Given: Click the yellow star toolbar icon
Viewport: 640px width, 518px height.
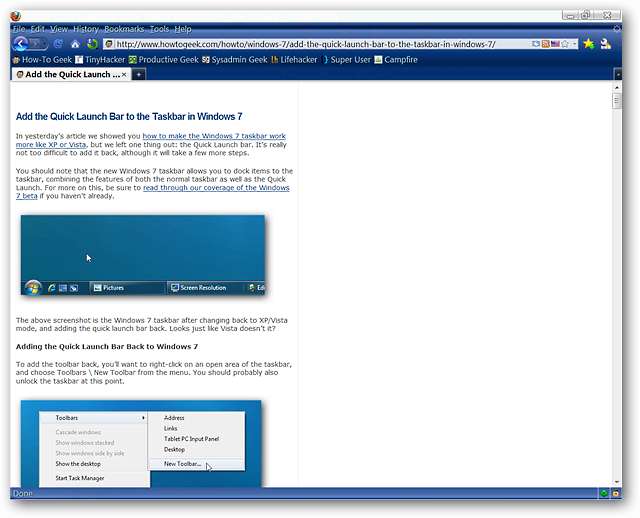Looking at the screenshot, I should click(589, 44).
